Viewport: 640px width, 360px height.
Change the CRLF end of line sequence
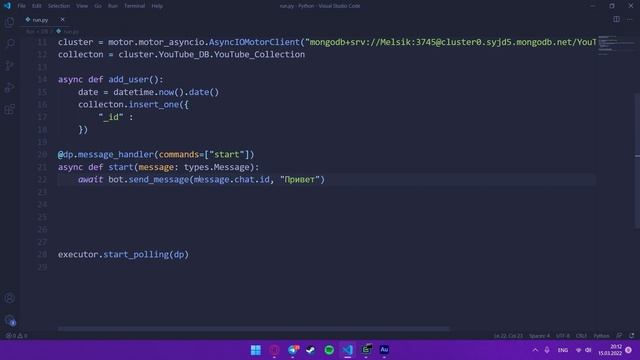click(581, 336)
